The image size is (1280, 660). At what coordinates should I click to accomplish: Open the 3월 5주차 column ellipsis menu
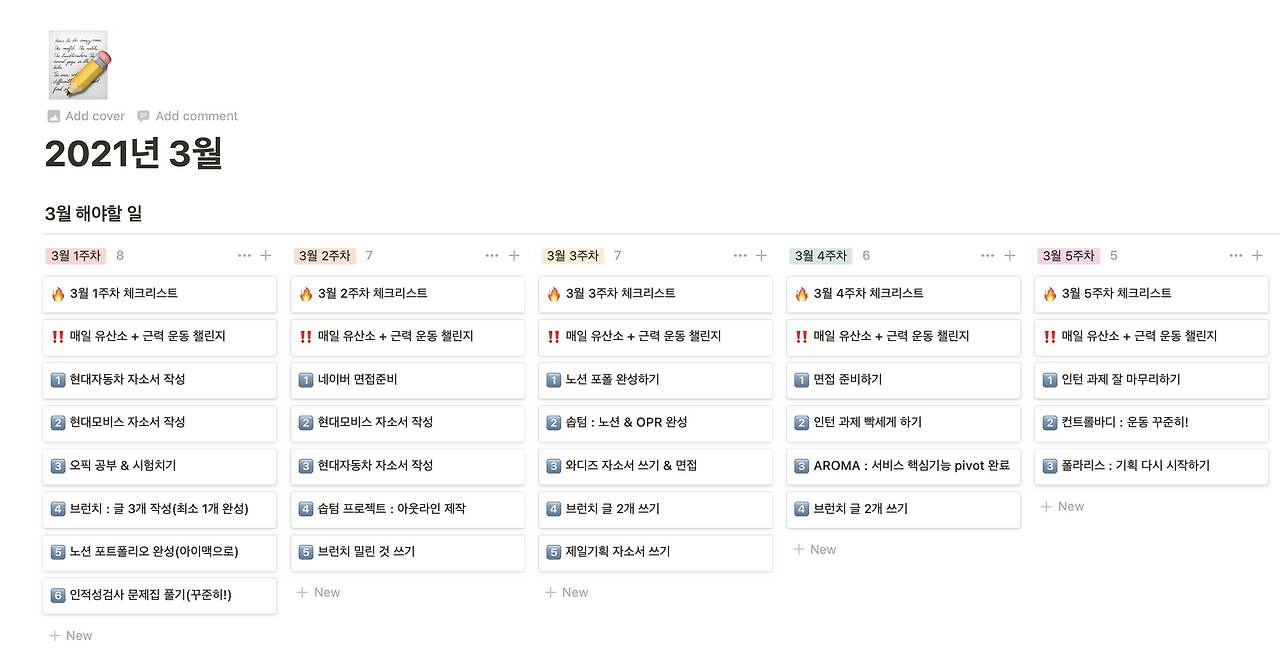tap(1236, 256)
